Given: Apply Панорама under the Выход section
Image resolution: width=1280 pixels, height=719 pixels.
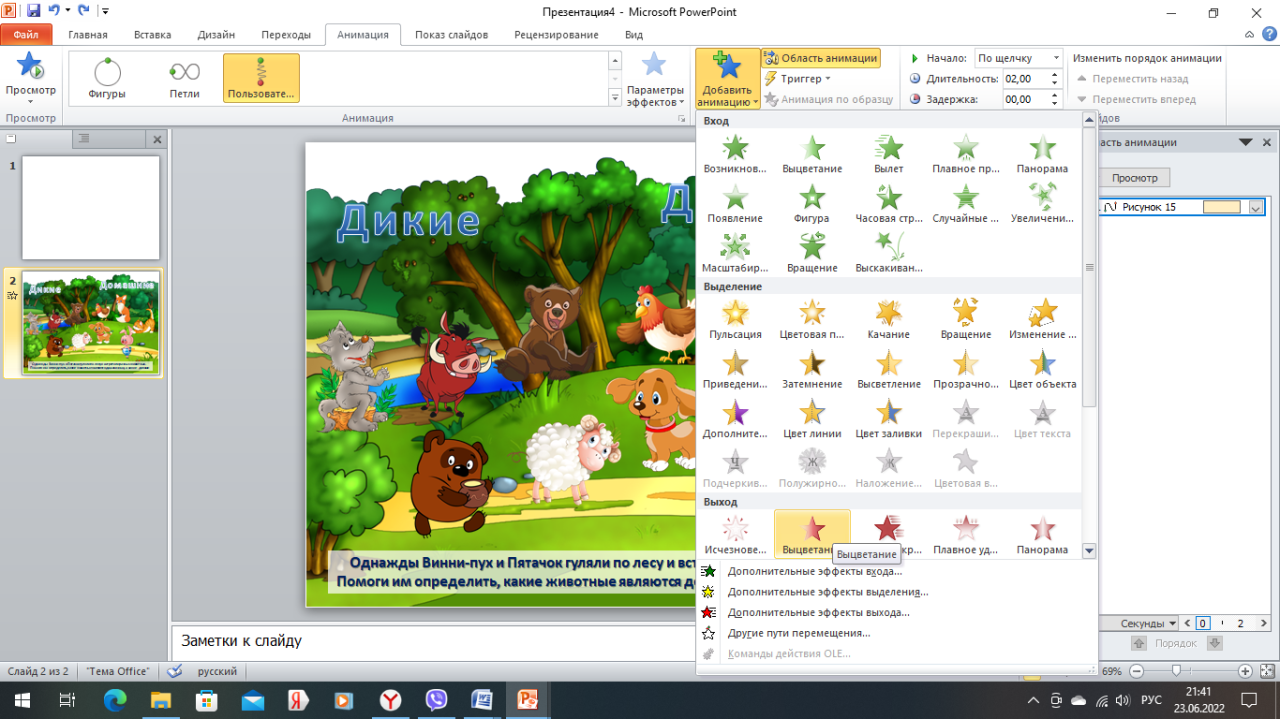Looking at the screenshot, I should point(1043,535).
